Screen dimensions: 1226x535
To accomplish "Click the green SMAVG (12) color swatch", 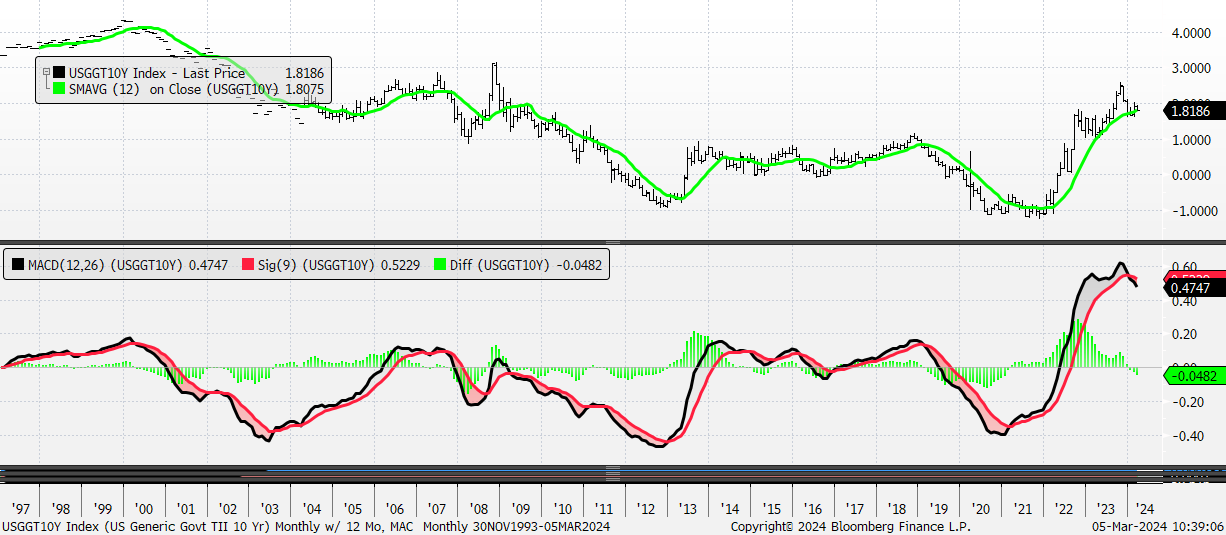I will 58,89.
